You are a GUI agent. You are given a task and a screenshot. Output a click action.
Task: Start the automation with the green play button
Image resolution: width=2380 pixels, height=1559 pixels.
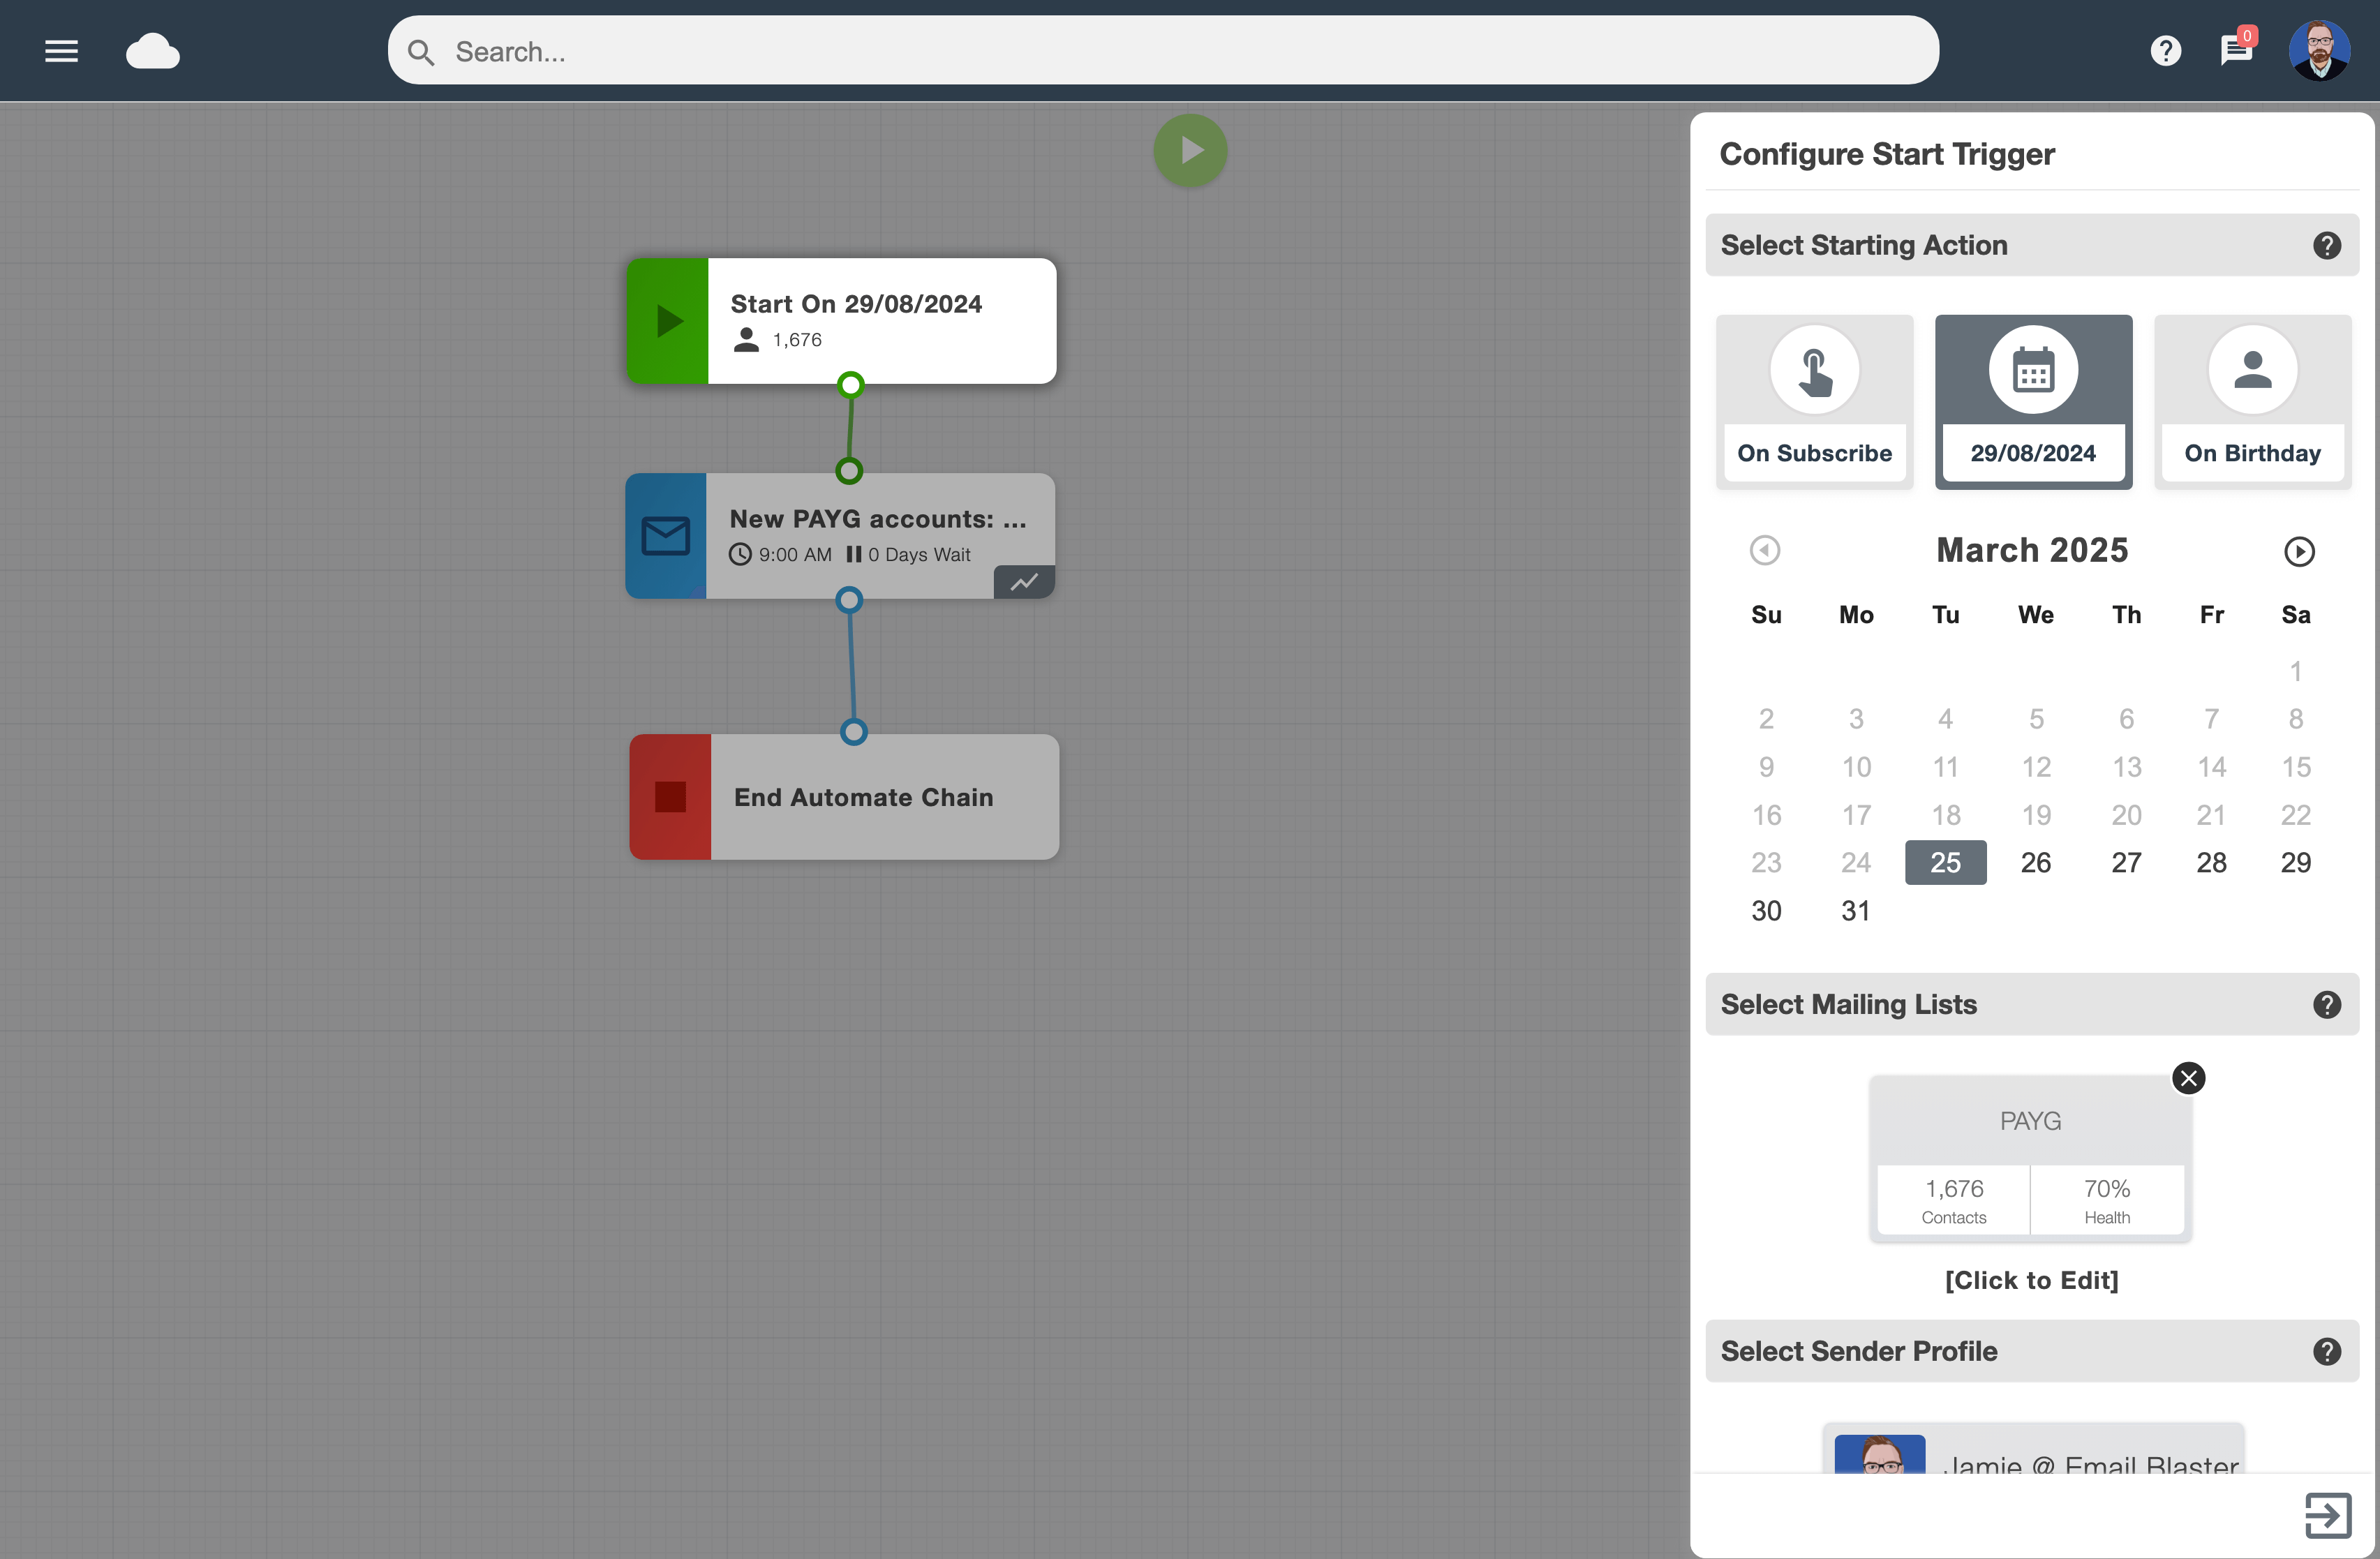point(1190,150)
